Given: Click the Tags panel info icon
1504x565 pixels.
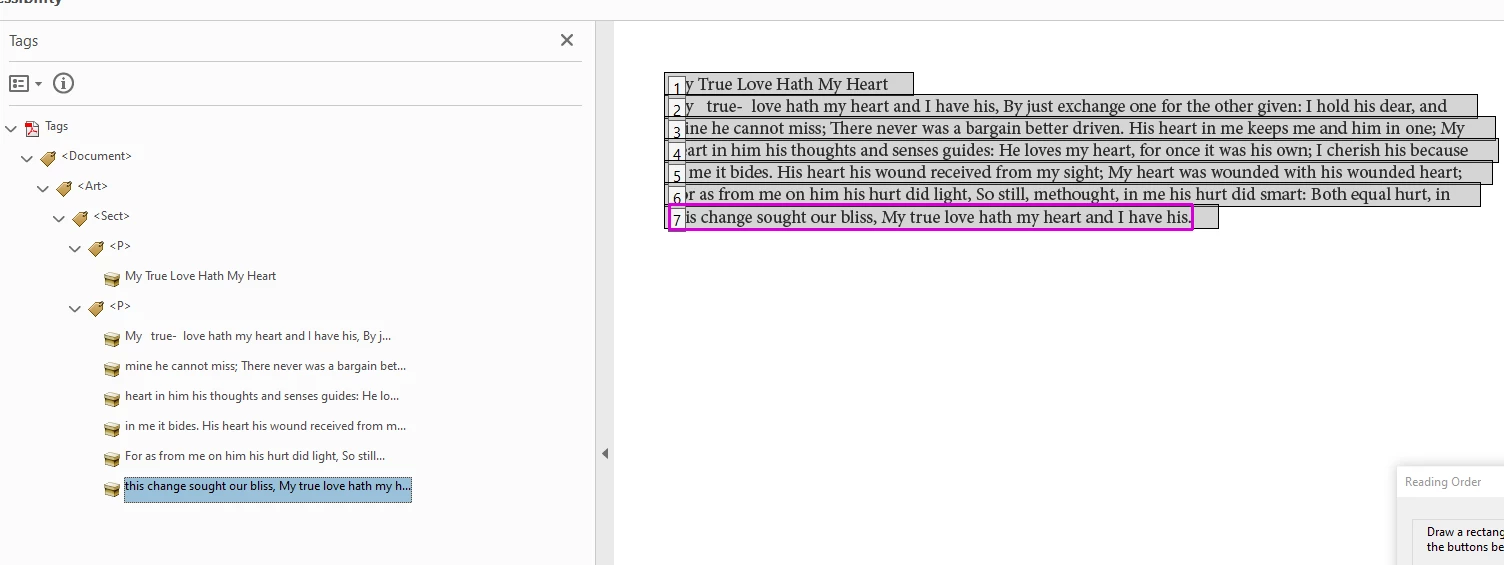Looking at the screenshot, I should pos(64,83).
